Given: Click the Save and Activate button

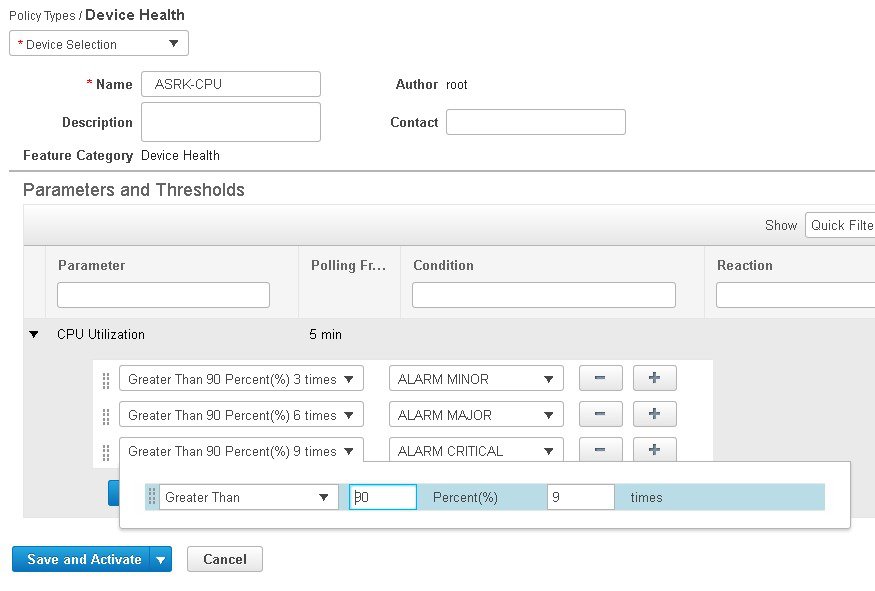Looking at the screenshot, I should click(83, 560).
